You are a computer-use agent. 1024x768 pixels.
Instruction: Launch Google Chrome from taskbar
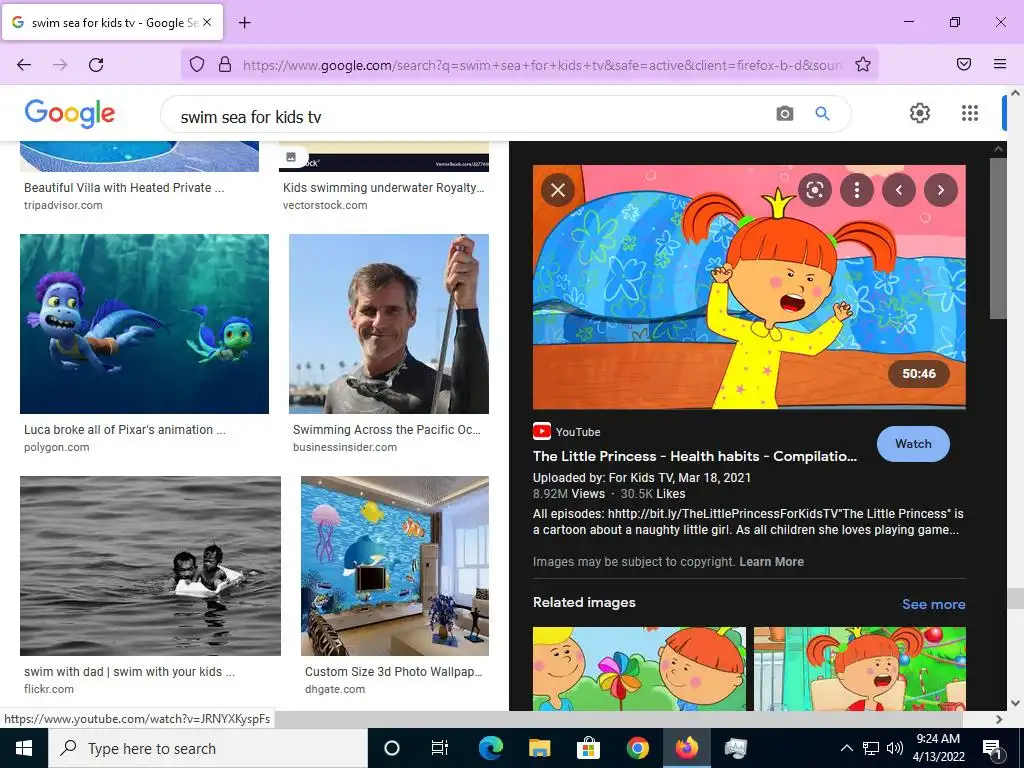coord(637,748)
